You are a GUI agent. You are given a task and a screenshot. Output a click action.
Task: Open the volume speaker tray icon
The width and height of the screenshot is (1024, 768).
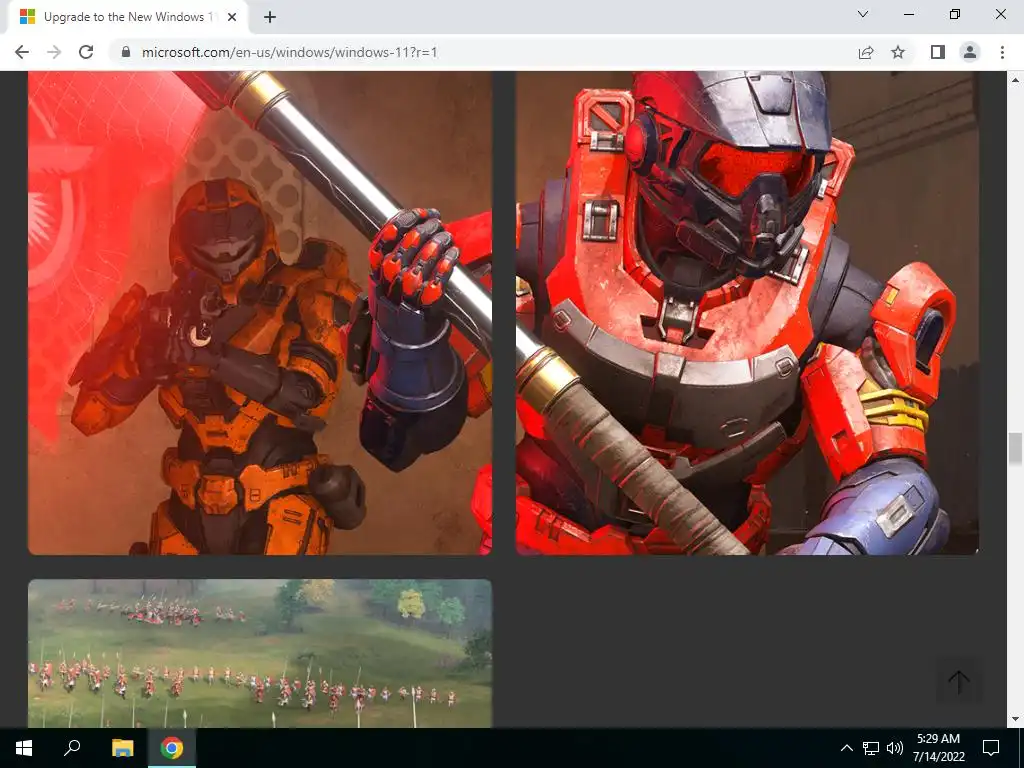(x=895, y=748)
